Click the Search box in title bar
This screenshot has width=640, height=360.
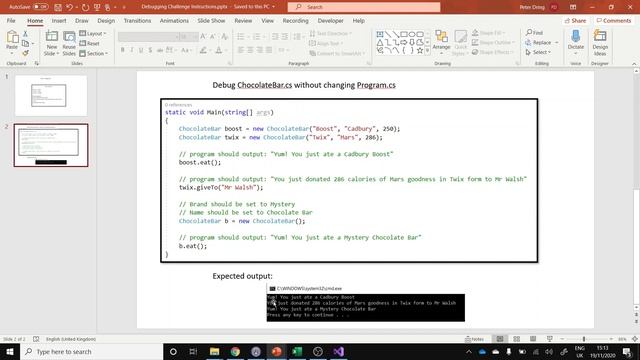[x=364, y=7]
